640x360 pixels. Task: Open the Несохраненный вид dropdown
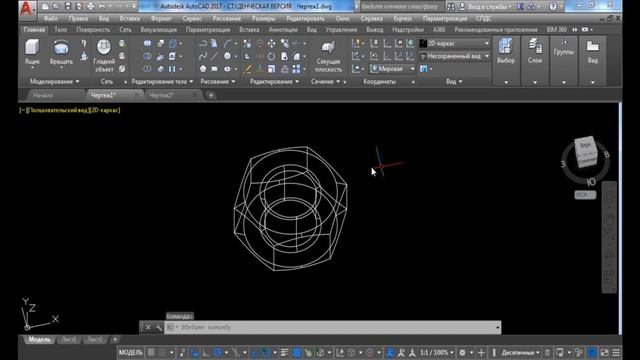pyautogui.click(x=454, y=56)
